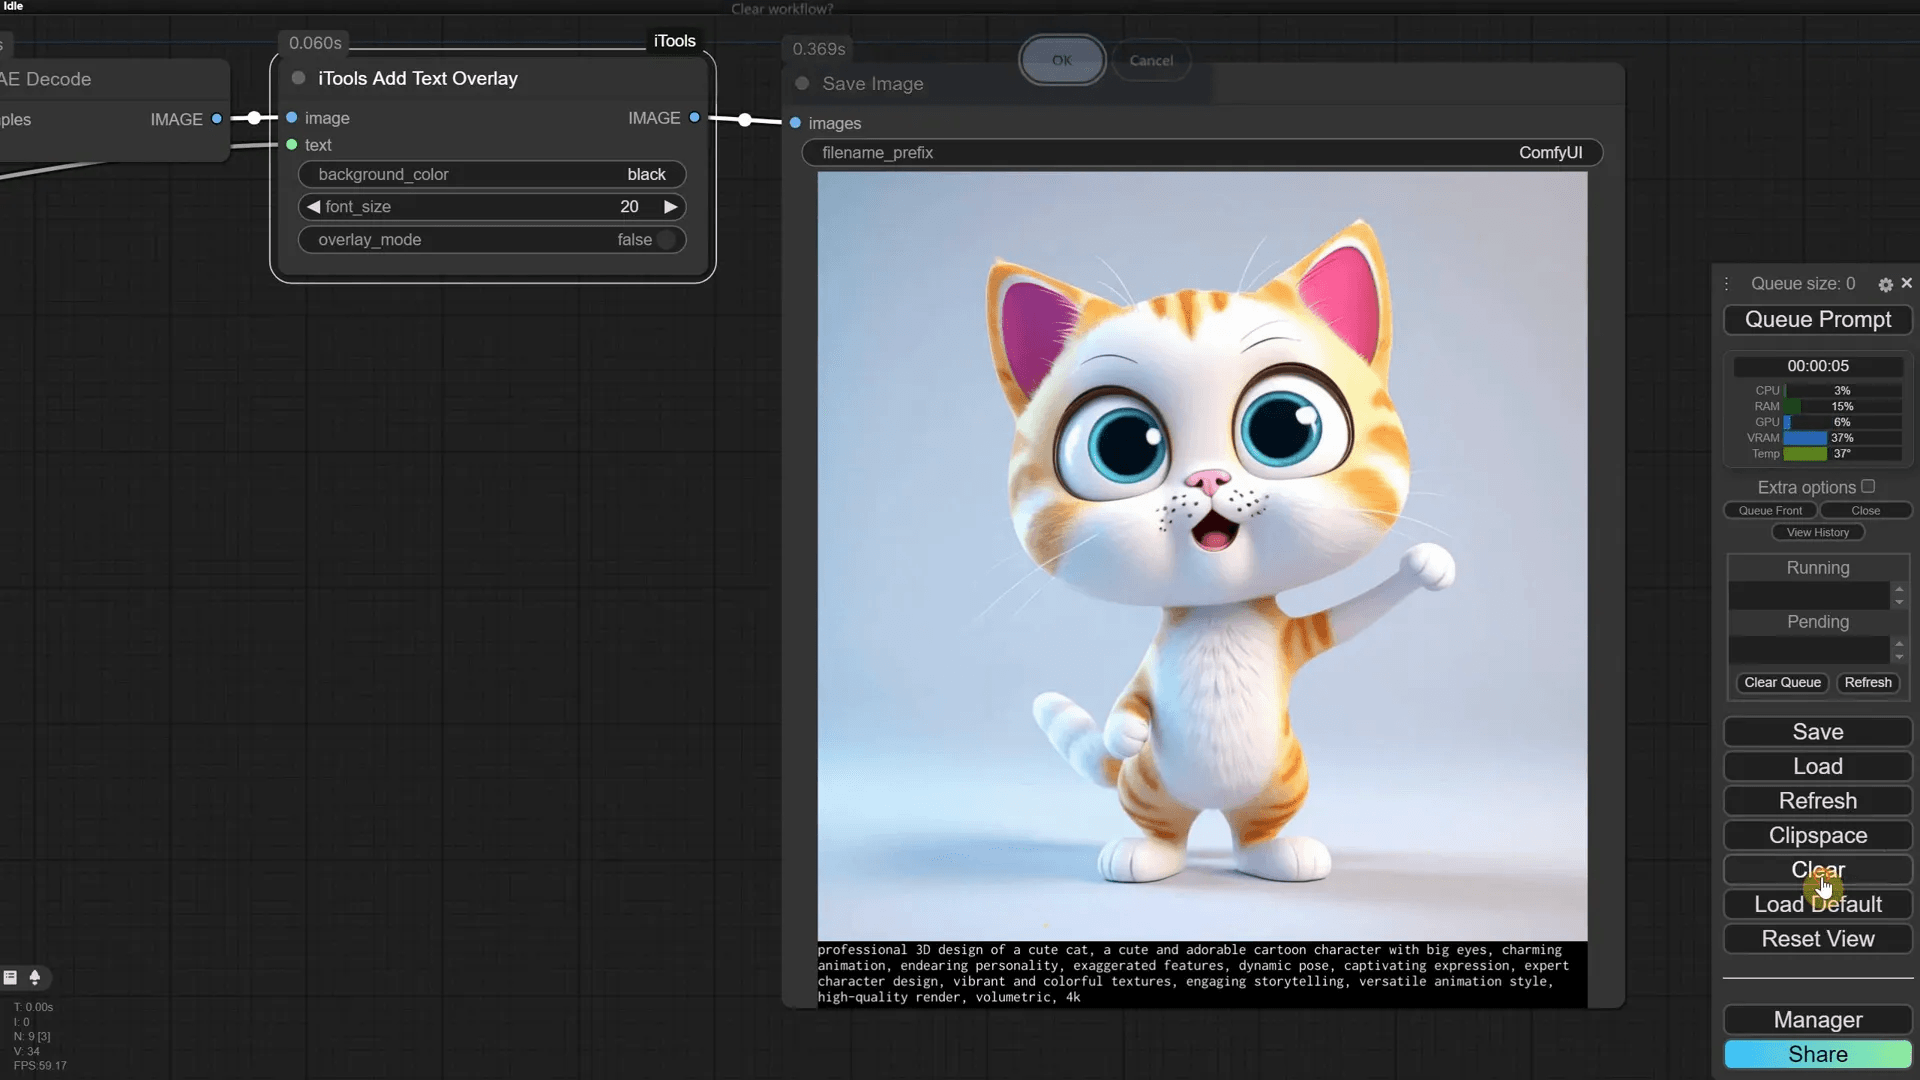
Task: Click Queue Front button
Action: (x=1770, y=511)
